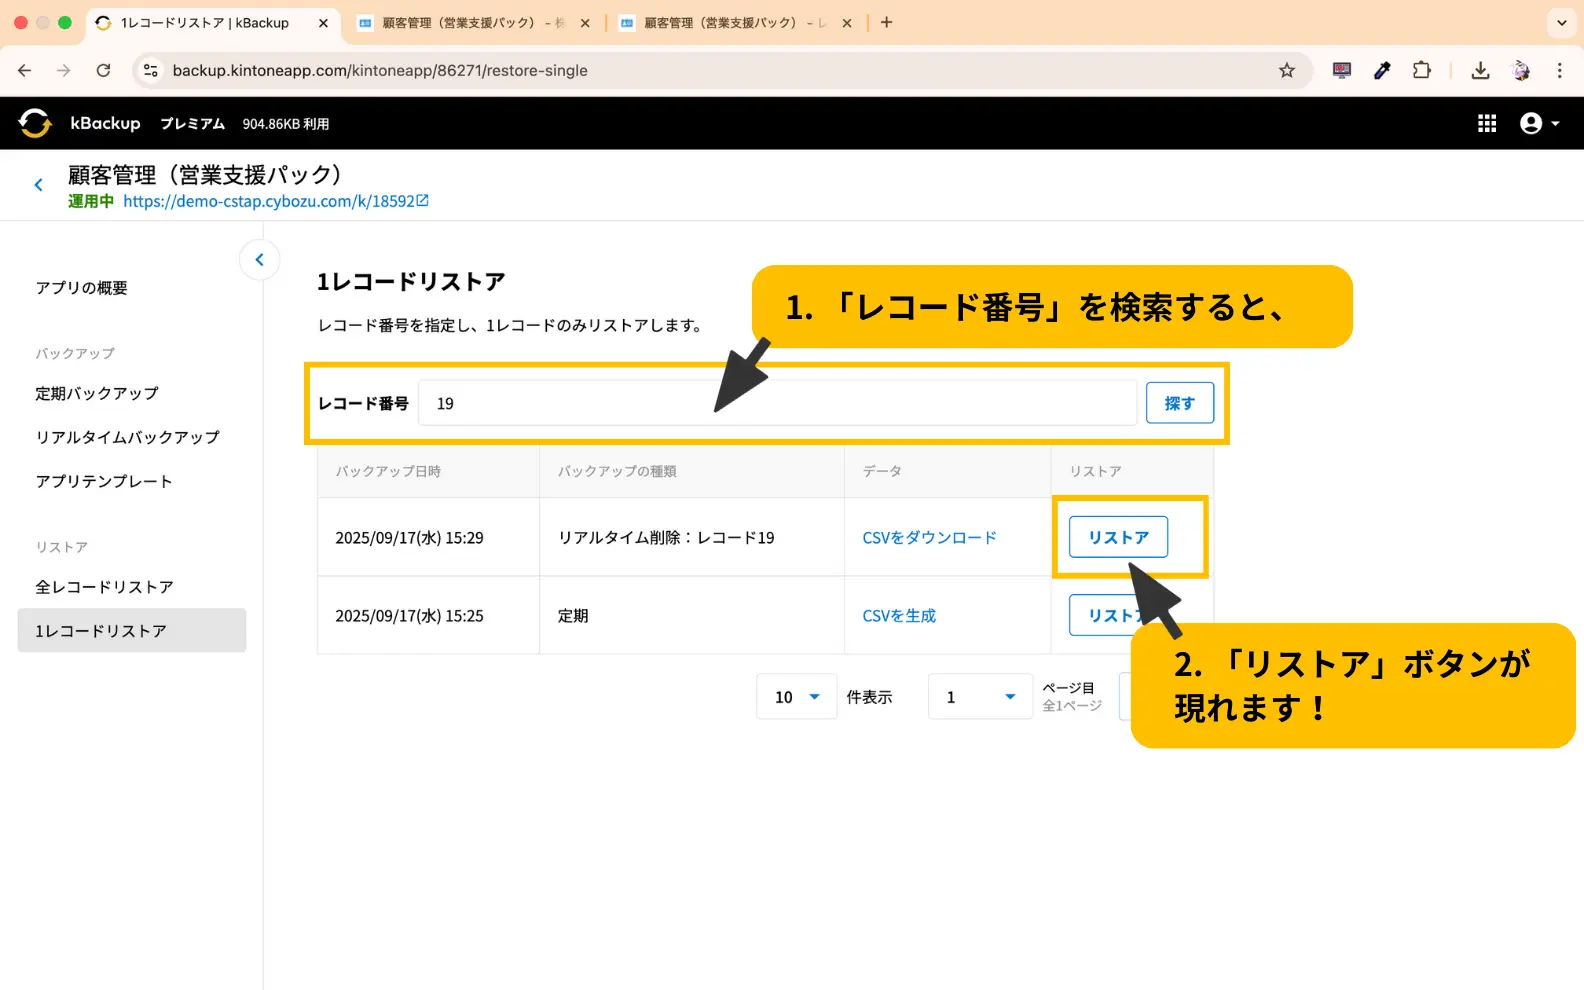Open a new browser tab

(x=886, y=22)
